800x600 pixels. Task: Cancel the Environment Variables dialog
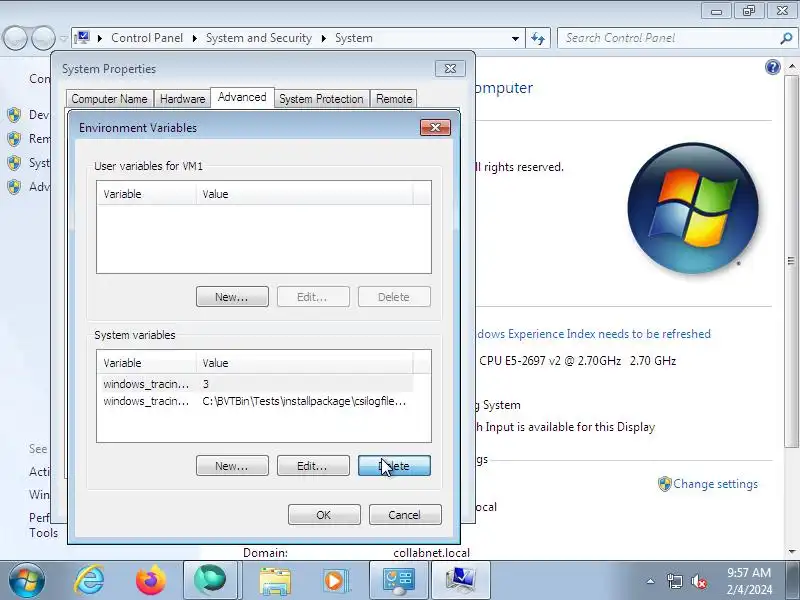click(x=405, y=515)
